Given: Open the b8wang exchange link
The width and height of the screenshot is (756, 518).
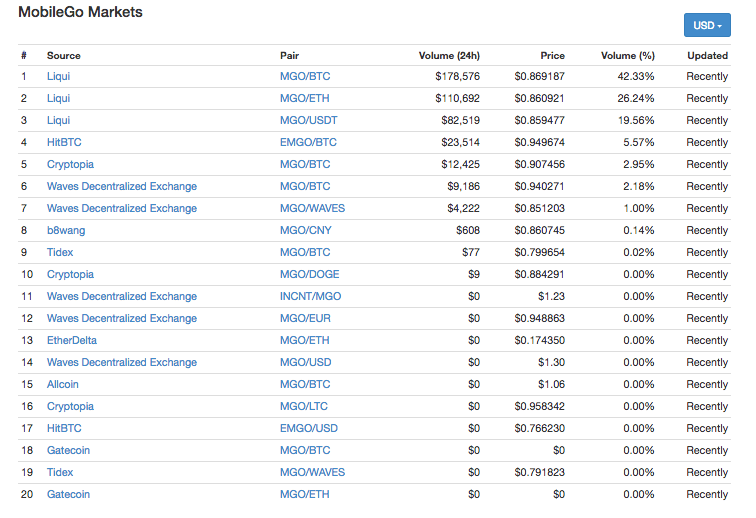Looking at the screenshot, I should click(65, 230).
